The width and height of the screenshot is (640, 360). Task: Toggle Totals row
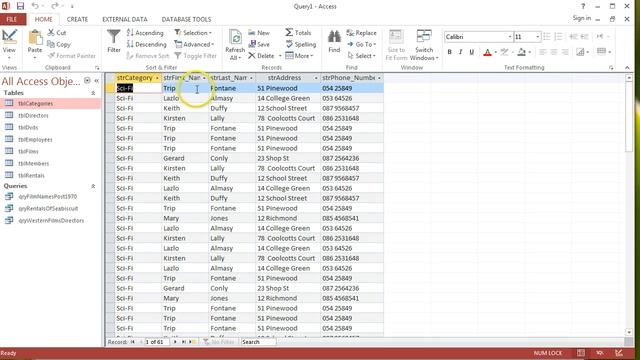298,33
